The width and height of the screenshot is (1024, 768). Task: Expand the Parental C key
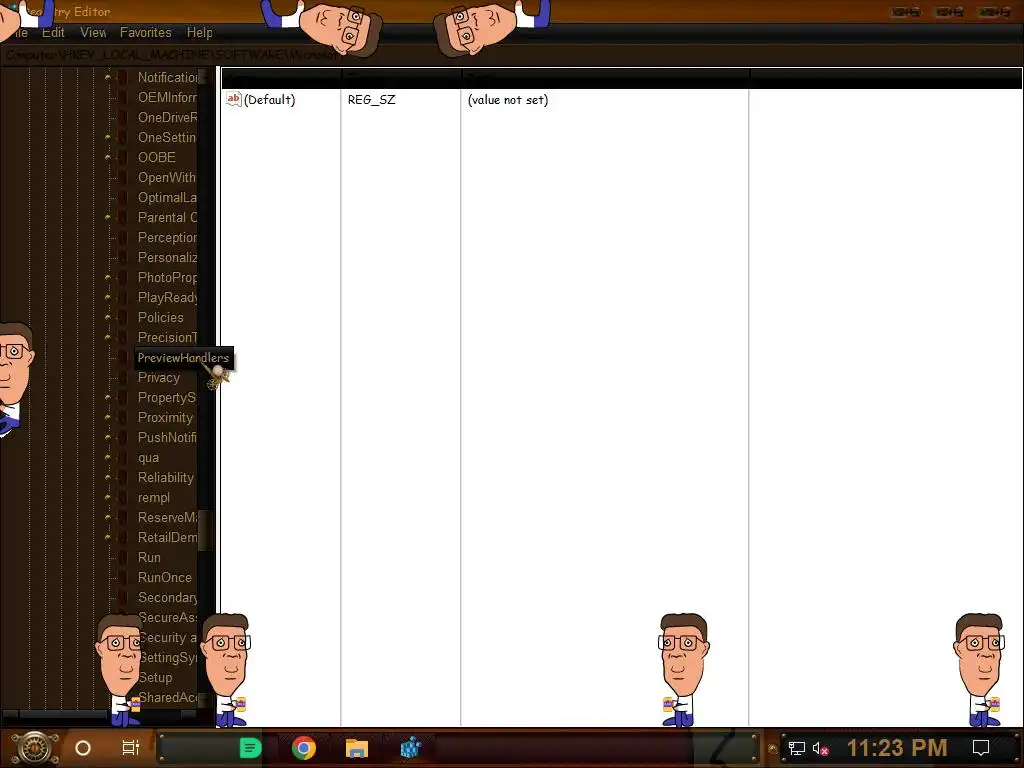(x=108, y=217)
